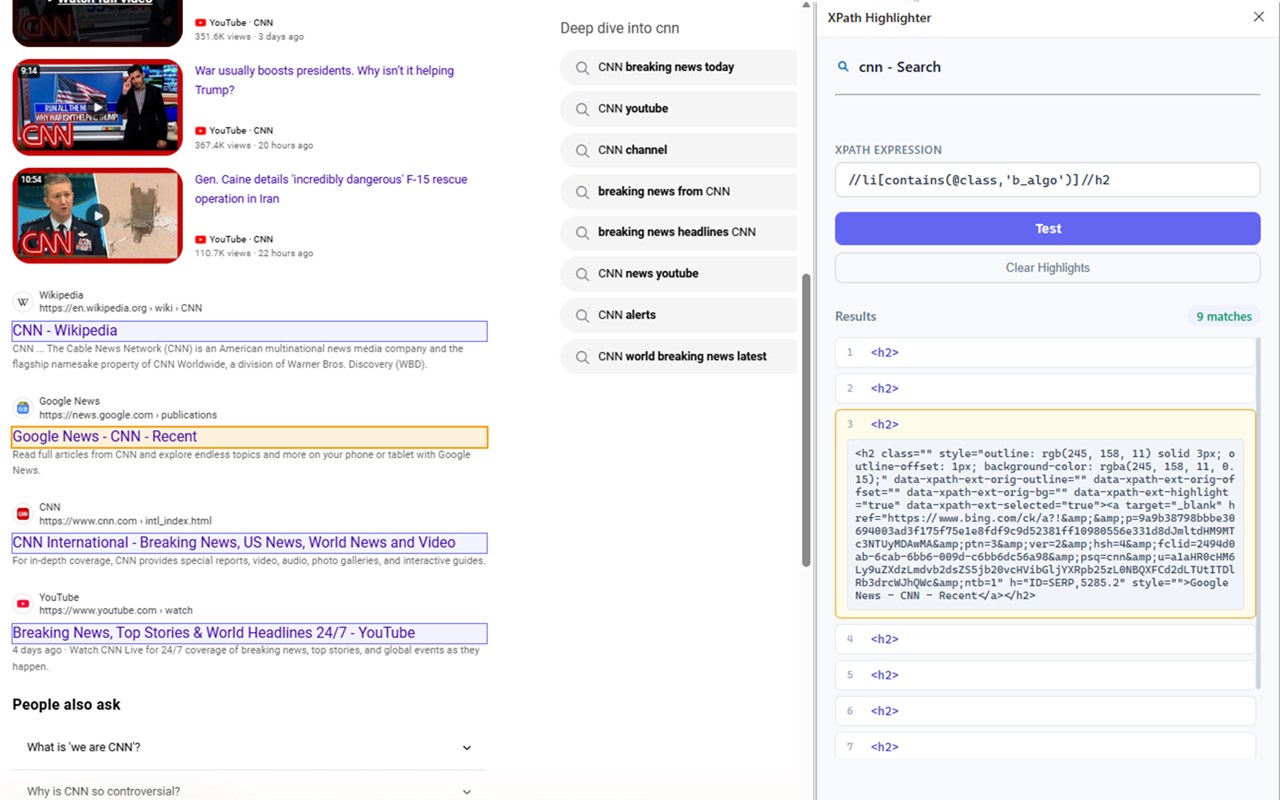
Task: Open 'Gen. Caine details' F-15 rescue video link
Action: (331, 189)
